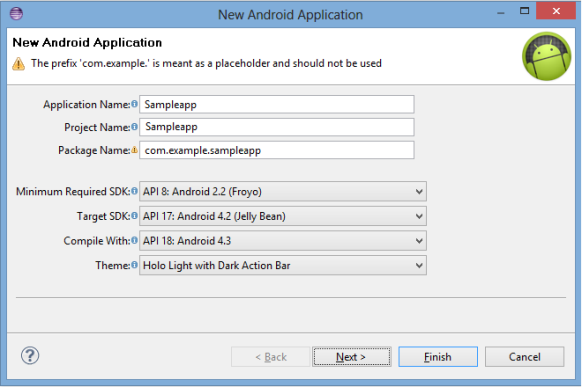This screenshot has height=387, width=582.
Task: Click the Eclipse icon in title bar
Action: coord(16,14)
